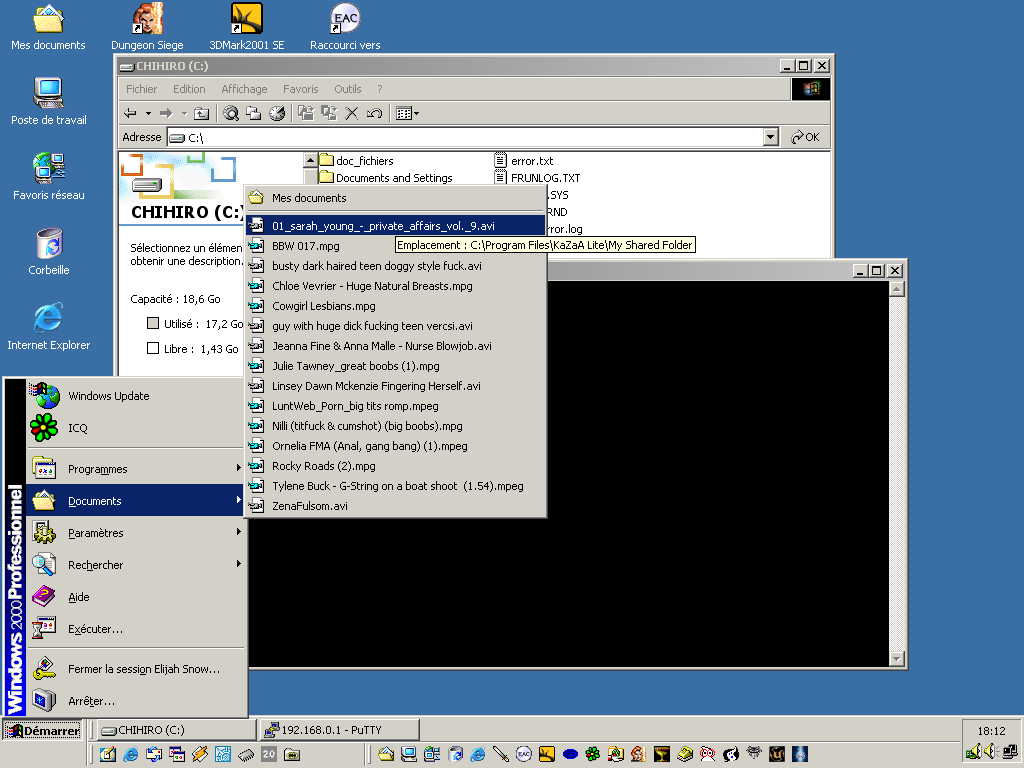Open the Affichage menu

(244, 89)
